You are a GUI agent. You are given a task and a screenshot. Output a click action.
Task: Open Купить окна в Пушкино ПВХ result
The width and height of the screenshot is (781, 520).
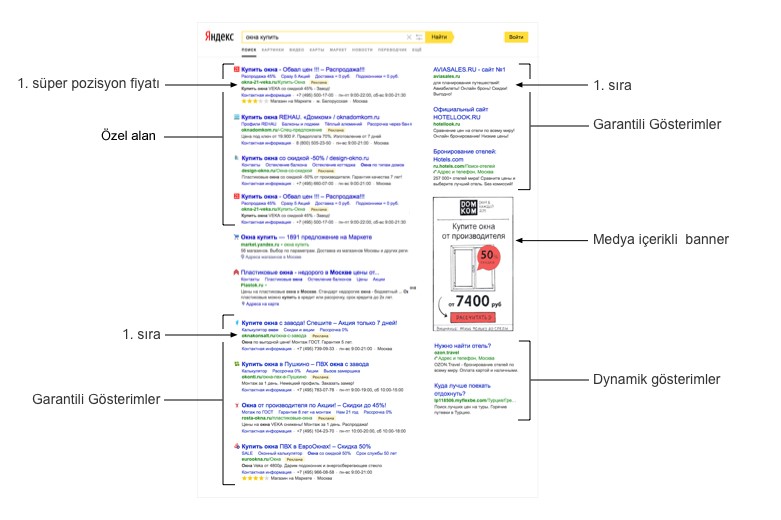305,364
